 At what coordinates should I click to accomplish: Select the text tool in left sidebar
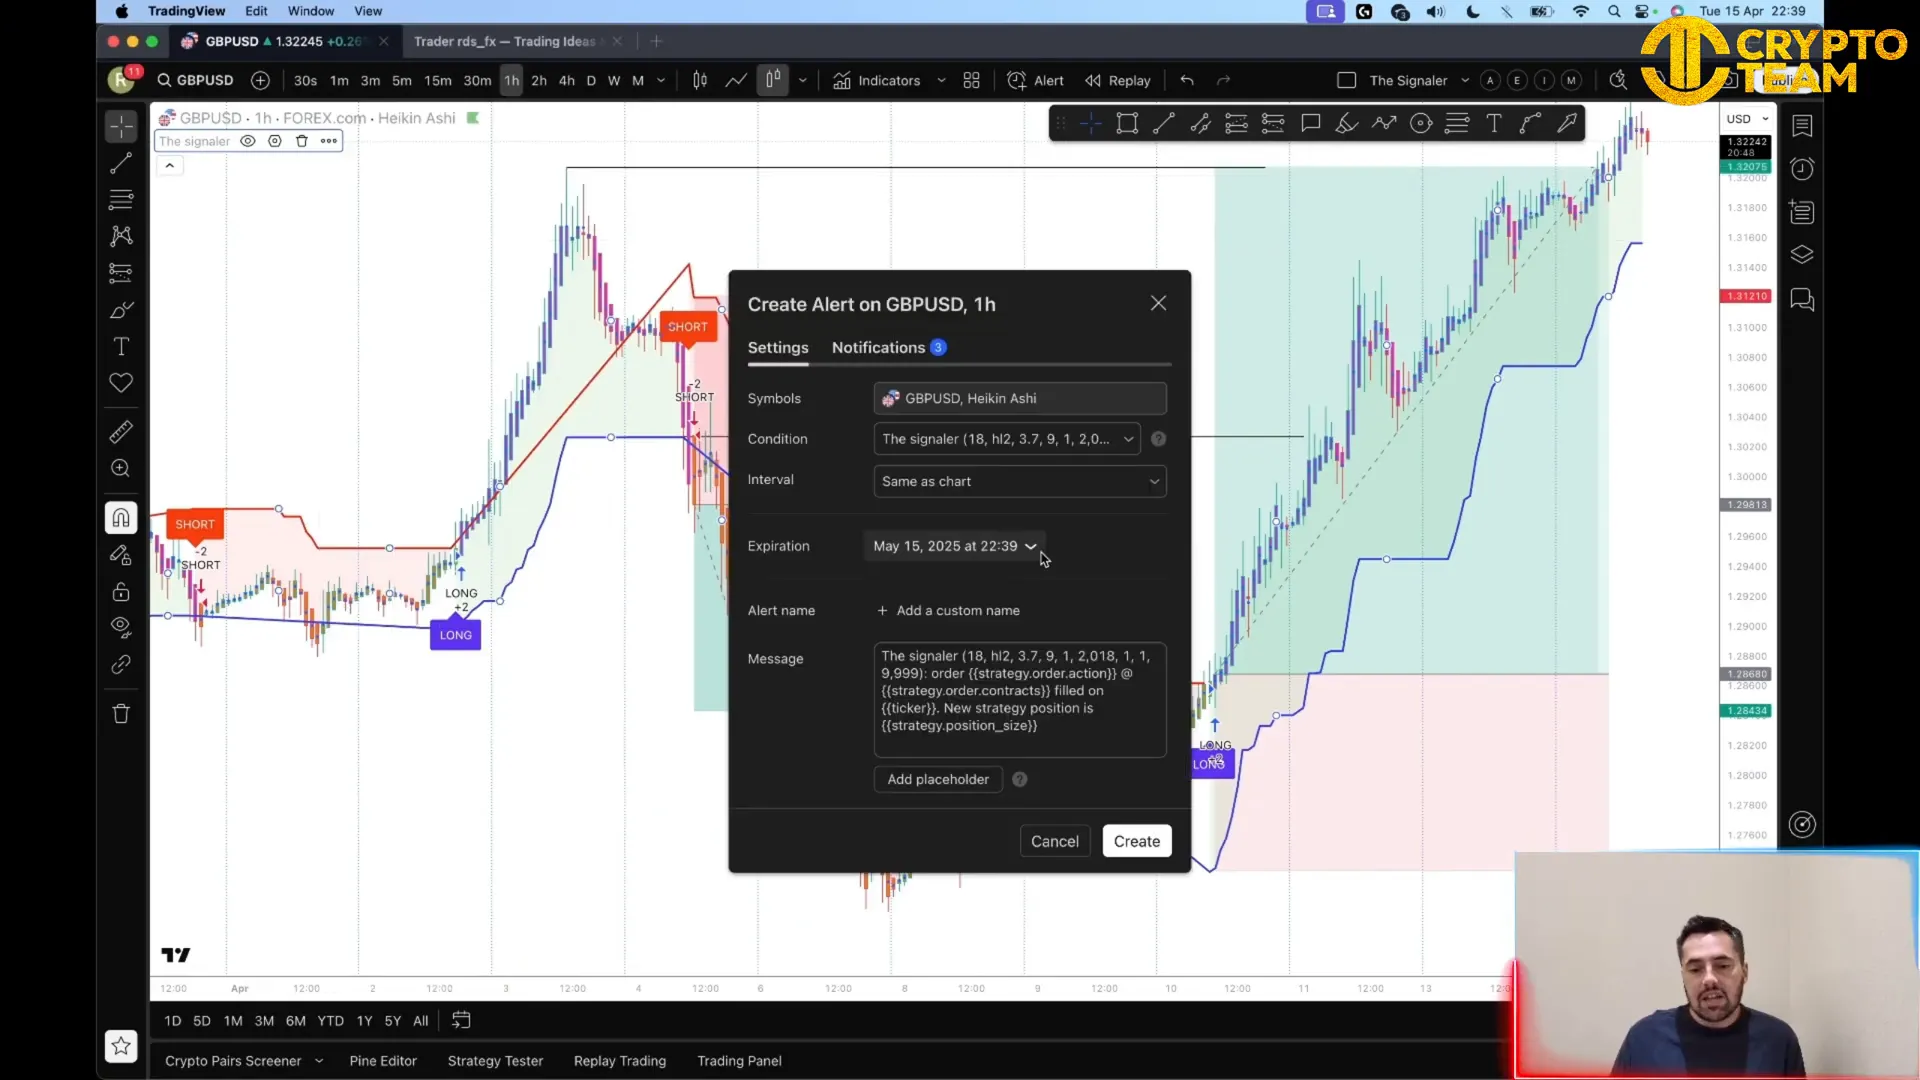click(x=121, y=346)
